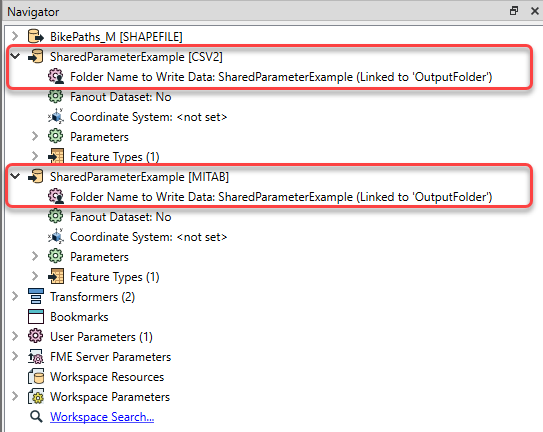Select SharedParameterExample [CSV2] writer label
The width and height of the screenshot is (543, 432).
[136, 56]
